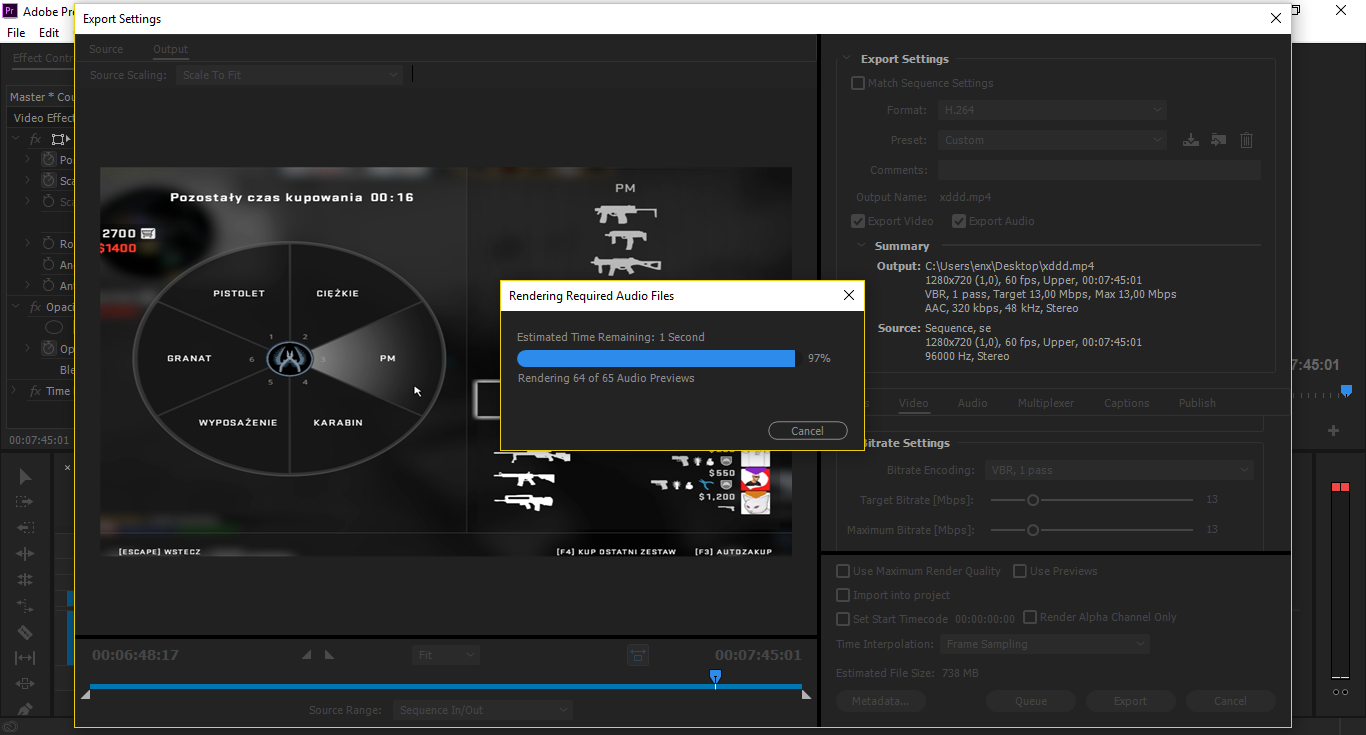Uncheck the Export Audio checkbox

click(x=959, y=221)
